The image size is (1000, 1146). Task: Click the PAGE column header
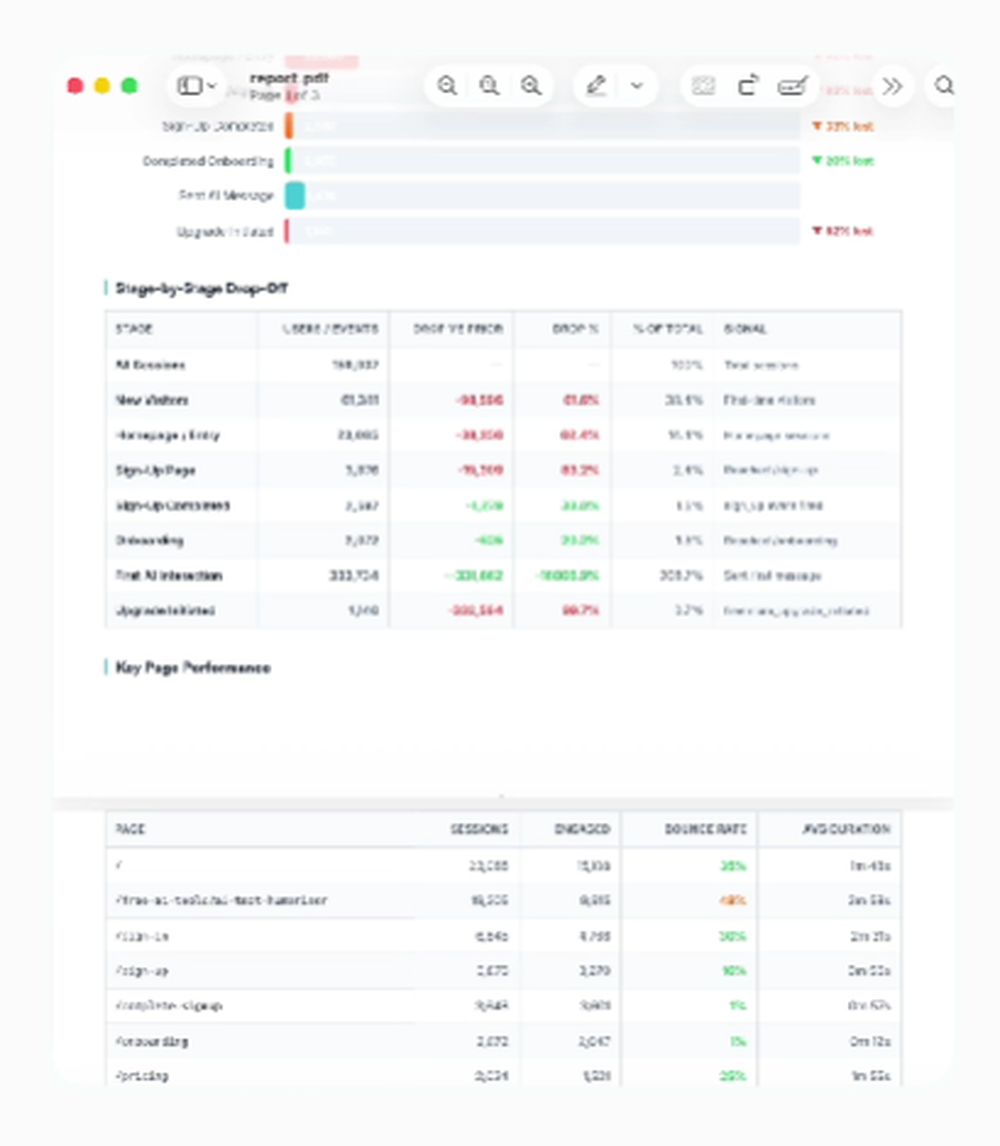[x=130, y=829]
